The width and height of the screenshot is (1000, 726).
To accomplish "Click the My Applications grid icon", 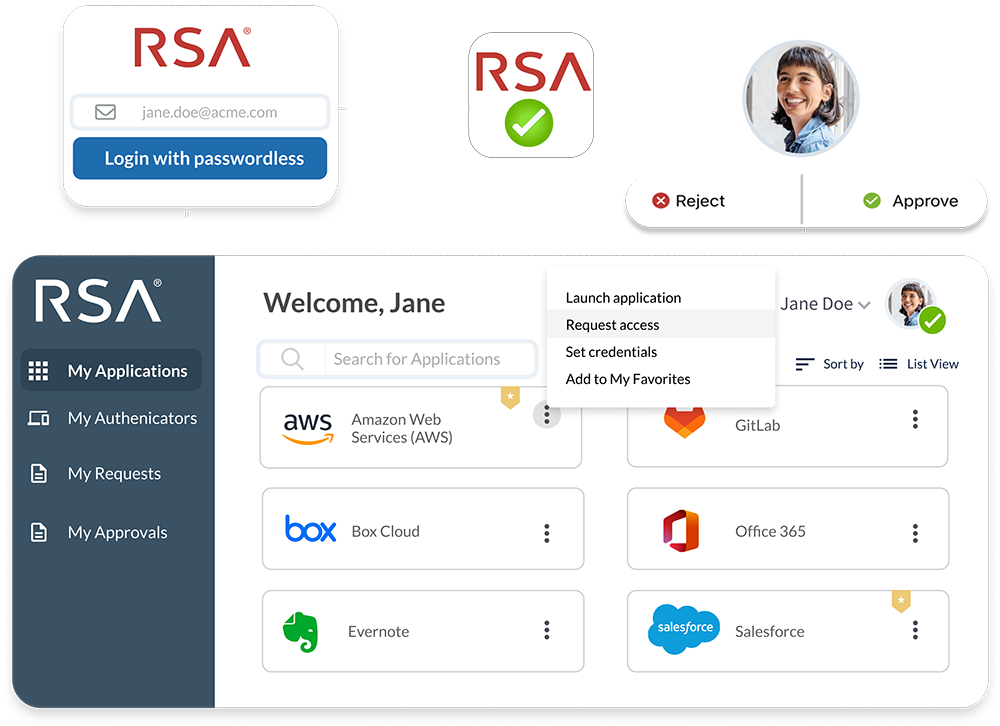I will pyautogui.click(x=38, y=371).
